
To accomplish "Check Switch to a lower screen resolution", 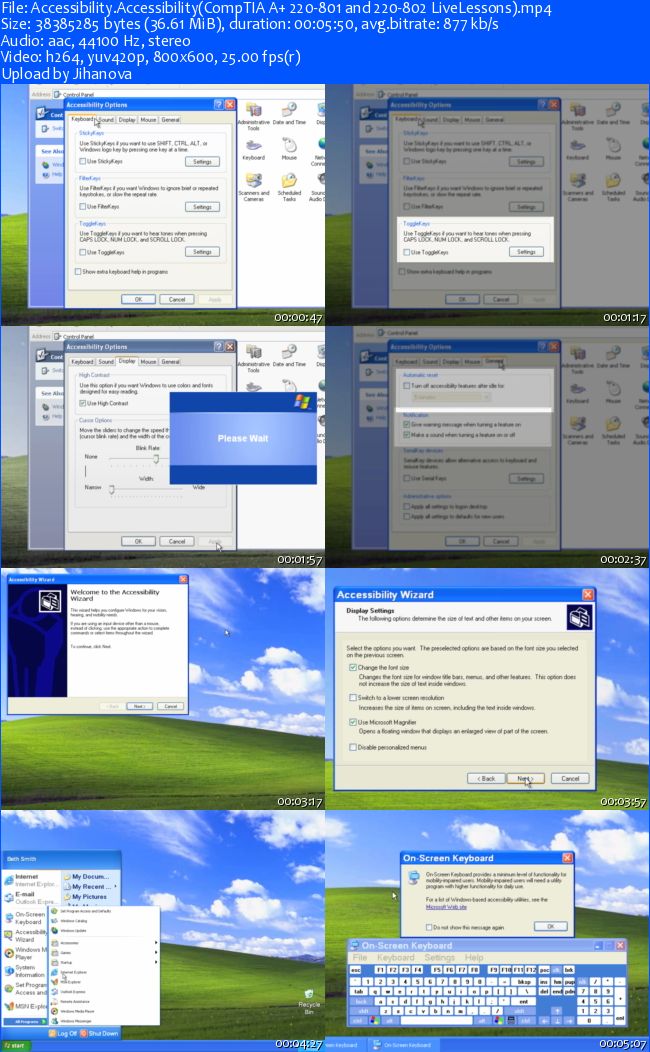I will pos(353,698).
